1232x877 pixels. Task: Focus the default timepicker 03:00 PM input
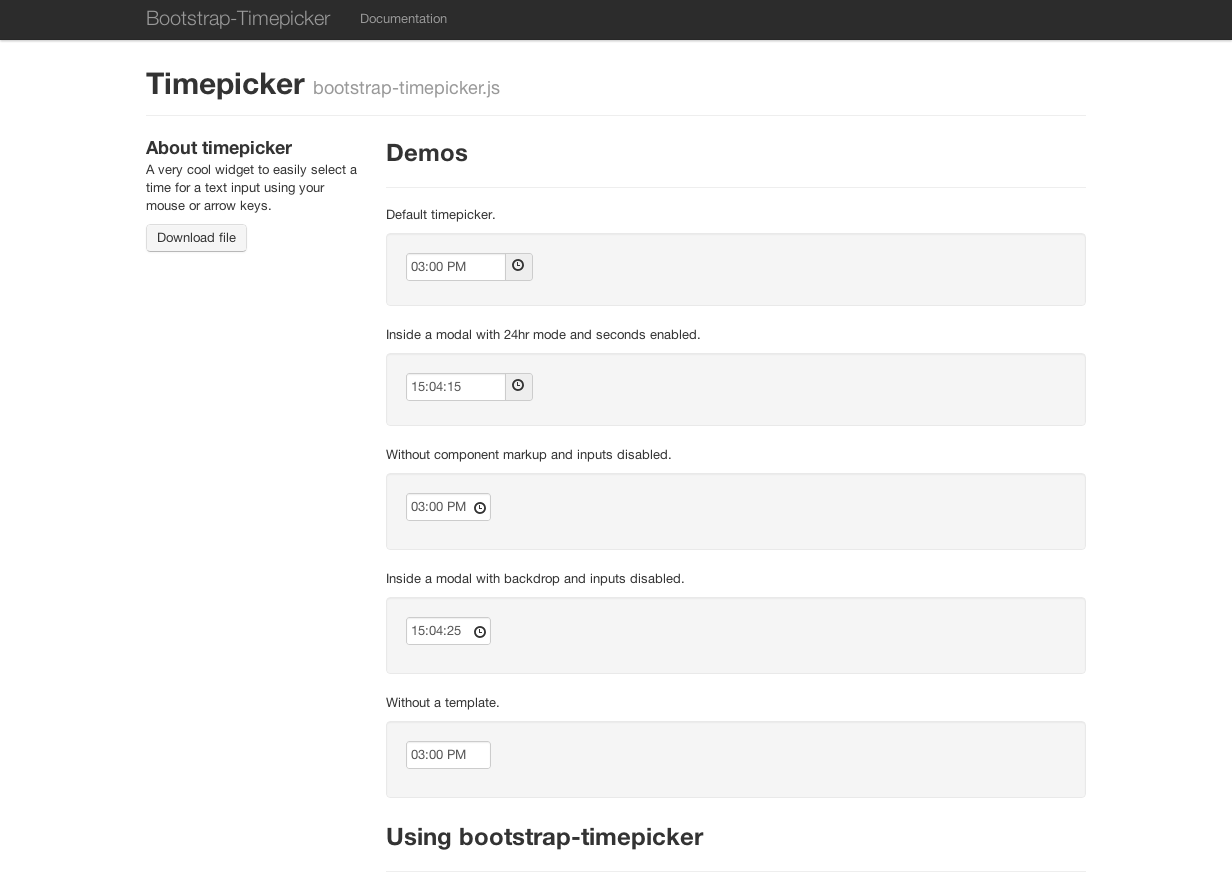point(456,267)
